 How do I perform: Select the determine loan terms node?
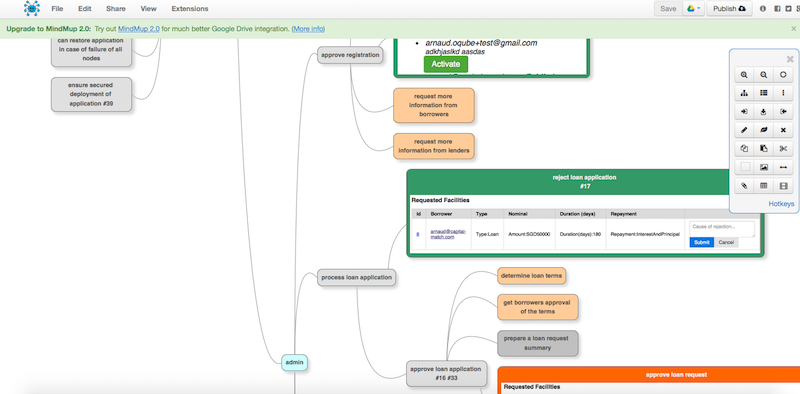pyautogui.click(x=532, y=276)
